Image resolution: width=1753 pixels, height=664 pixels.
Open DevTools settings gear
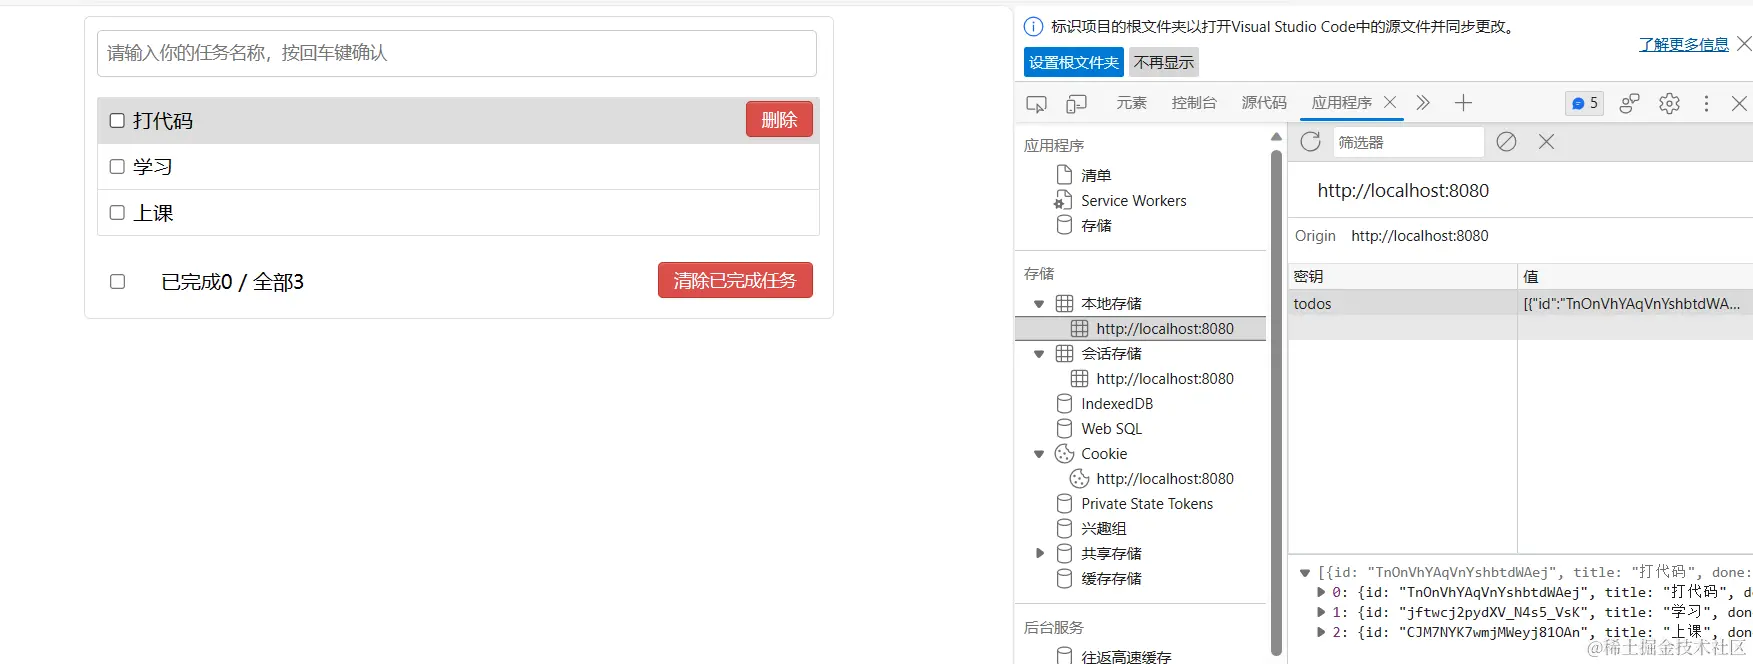point(1669,103)
